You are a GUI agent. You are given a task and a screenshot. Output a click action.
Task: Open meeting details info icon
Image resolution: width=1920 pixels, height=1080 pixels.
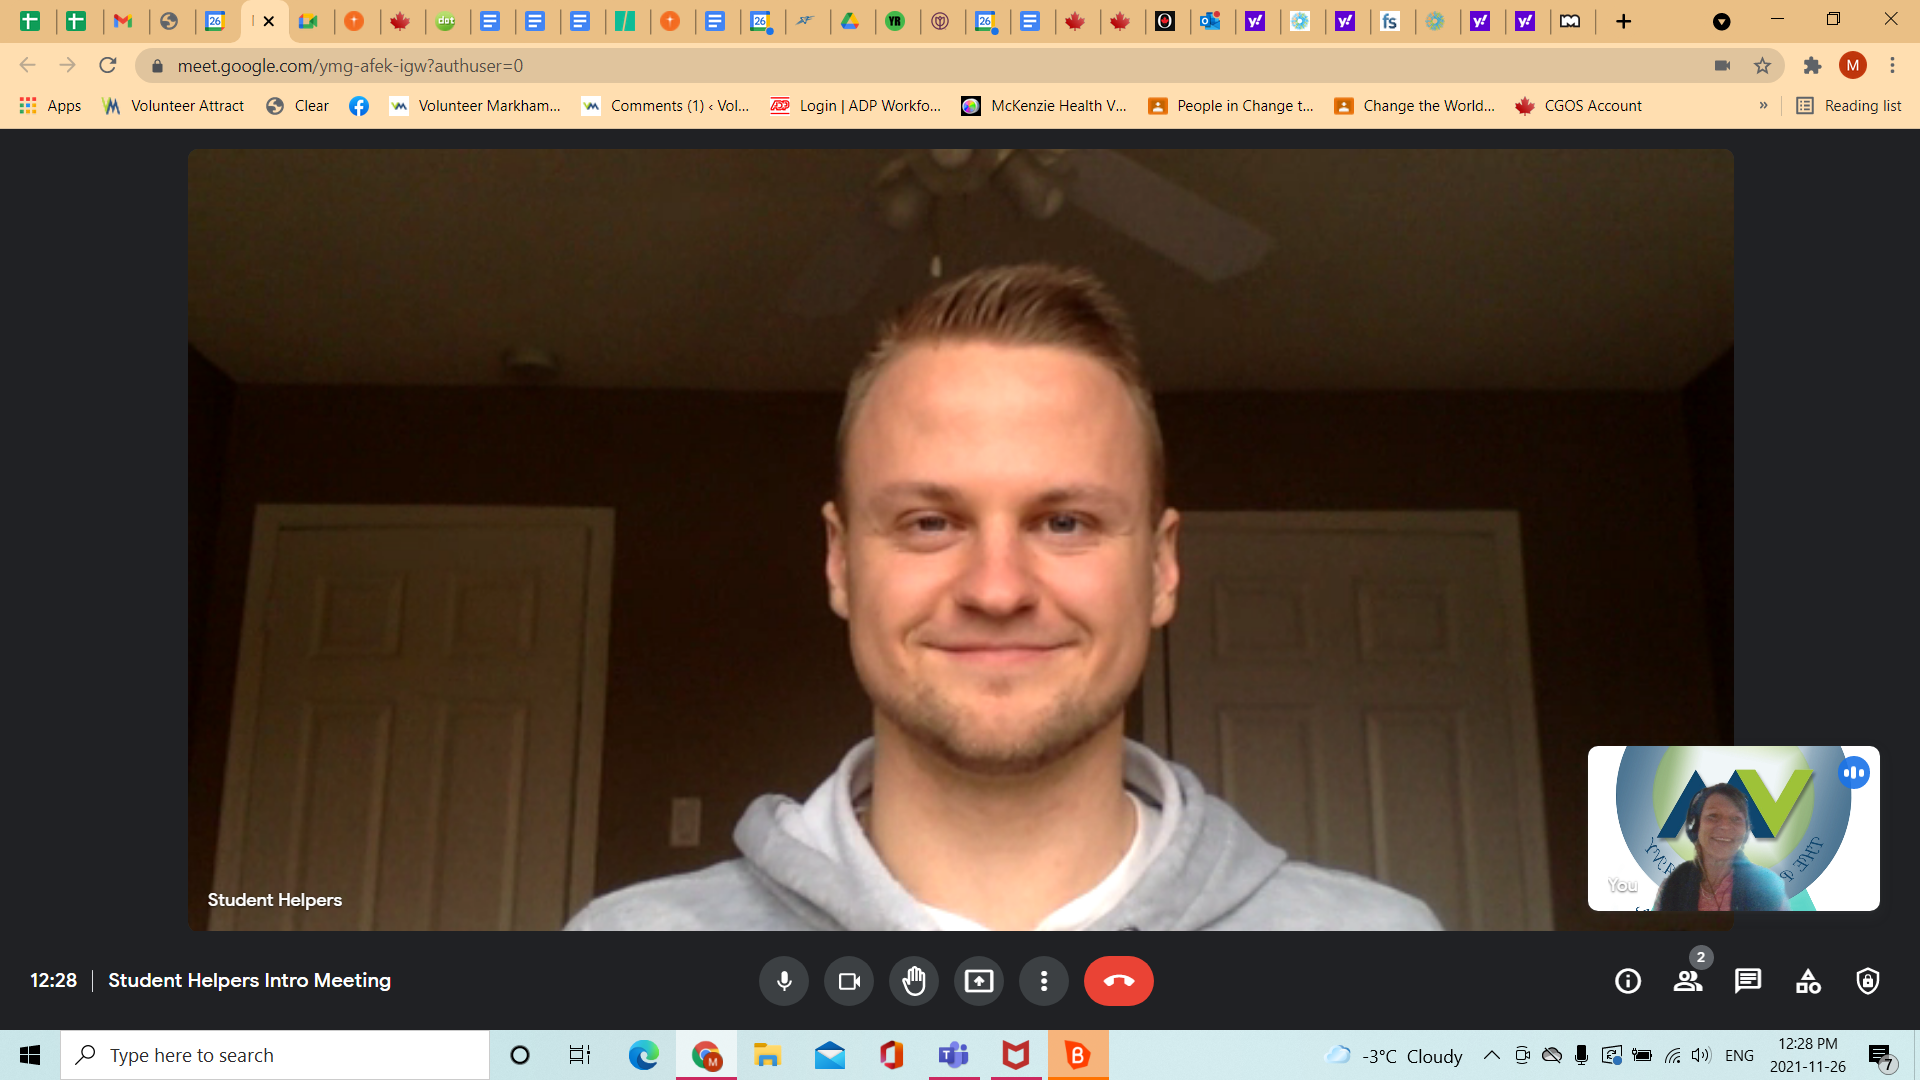tap(1628, 981)
